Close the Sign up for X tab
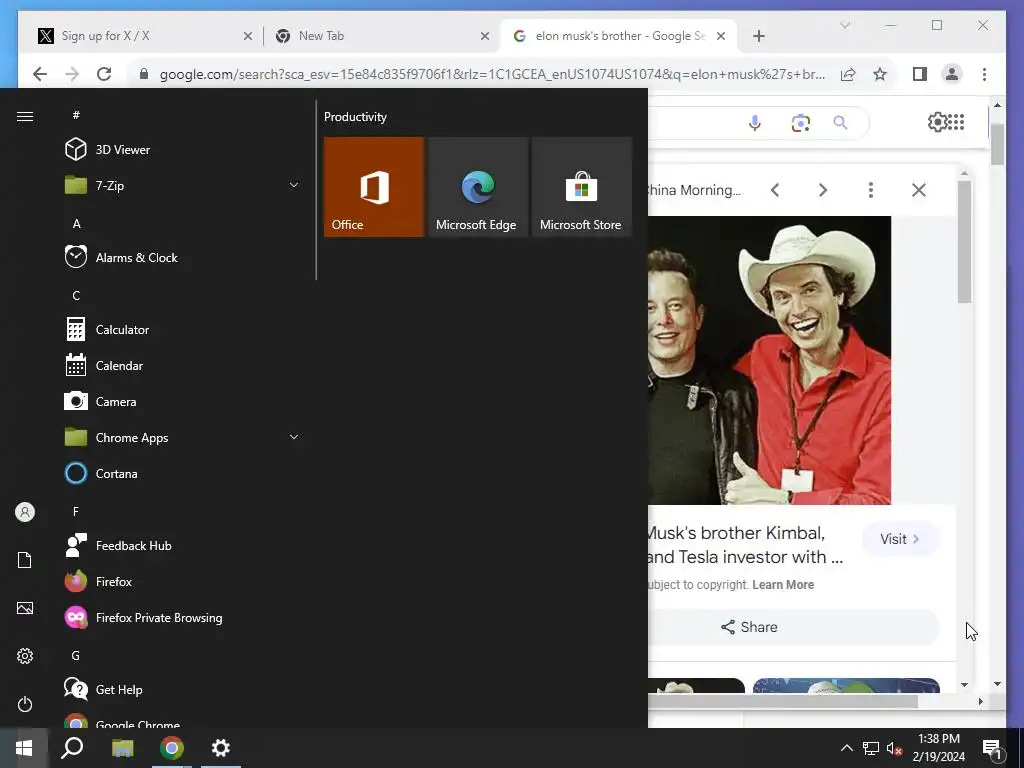Screen dimensions: 1024x768 [248, 36]
